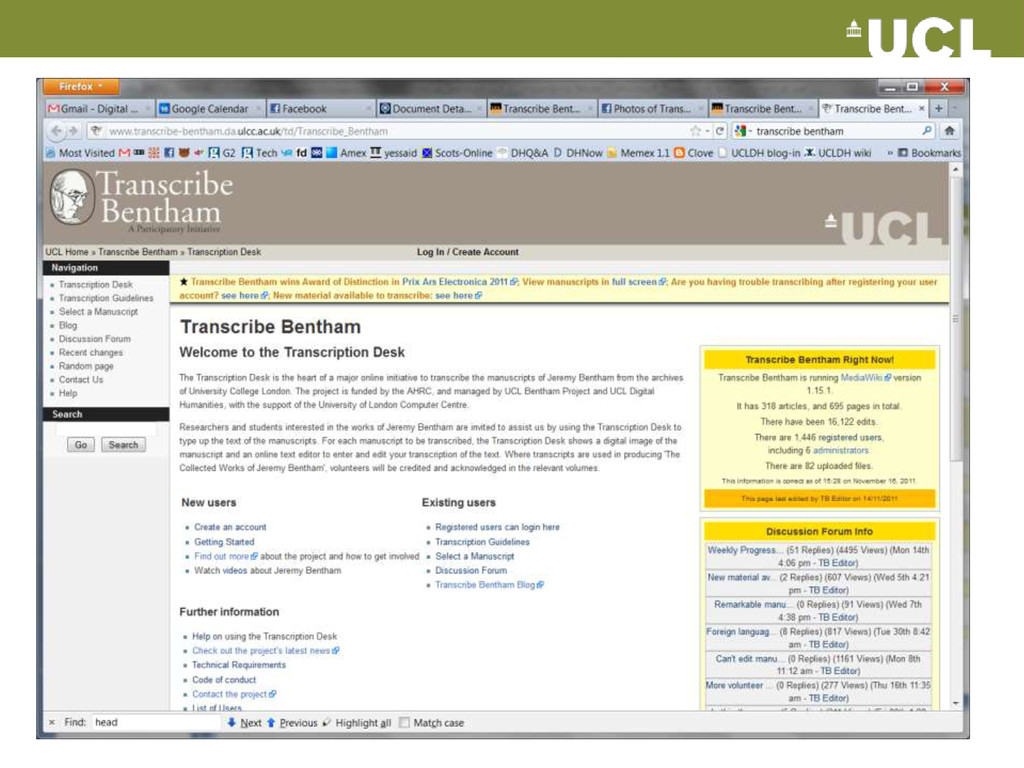The width and height of the screenshot is (1024, 768).
Task: Reload the page with the refresh icon
Action: [720, 131]
